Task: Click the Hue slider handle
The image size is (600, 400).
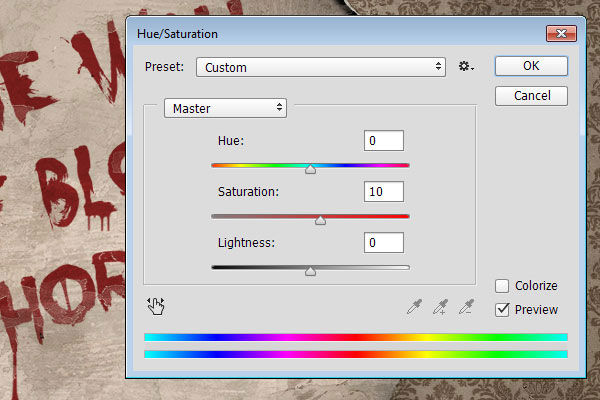Action: point(310,170)
